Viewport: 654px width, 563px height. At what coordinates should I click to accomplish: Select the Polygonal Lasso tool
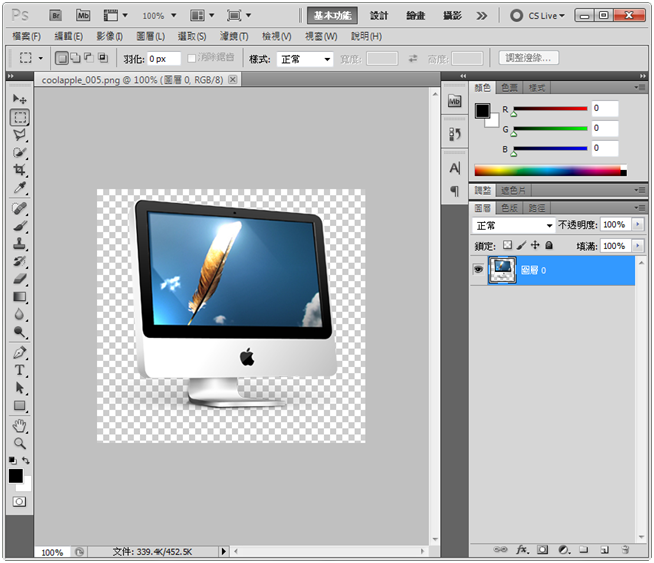pos(19,135)
